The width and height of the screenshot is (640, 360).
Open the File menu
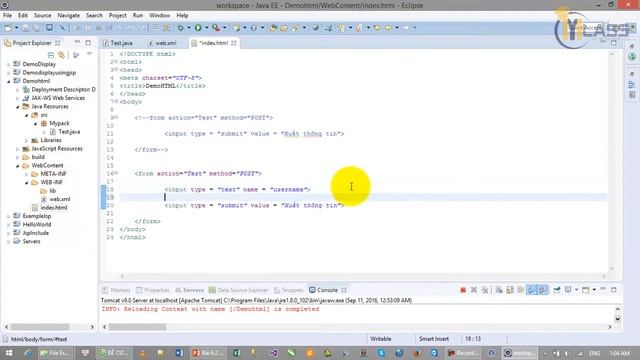coord(7,15)
